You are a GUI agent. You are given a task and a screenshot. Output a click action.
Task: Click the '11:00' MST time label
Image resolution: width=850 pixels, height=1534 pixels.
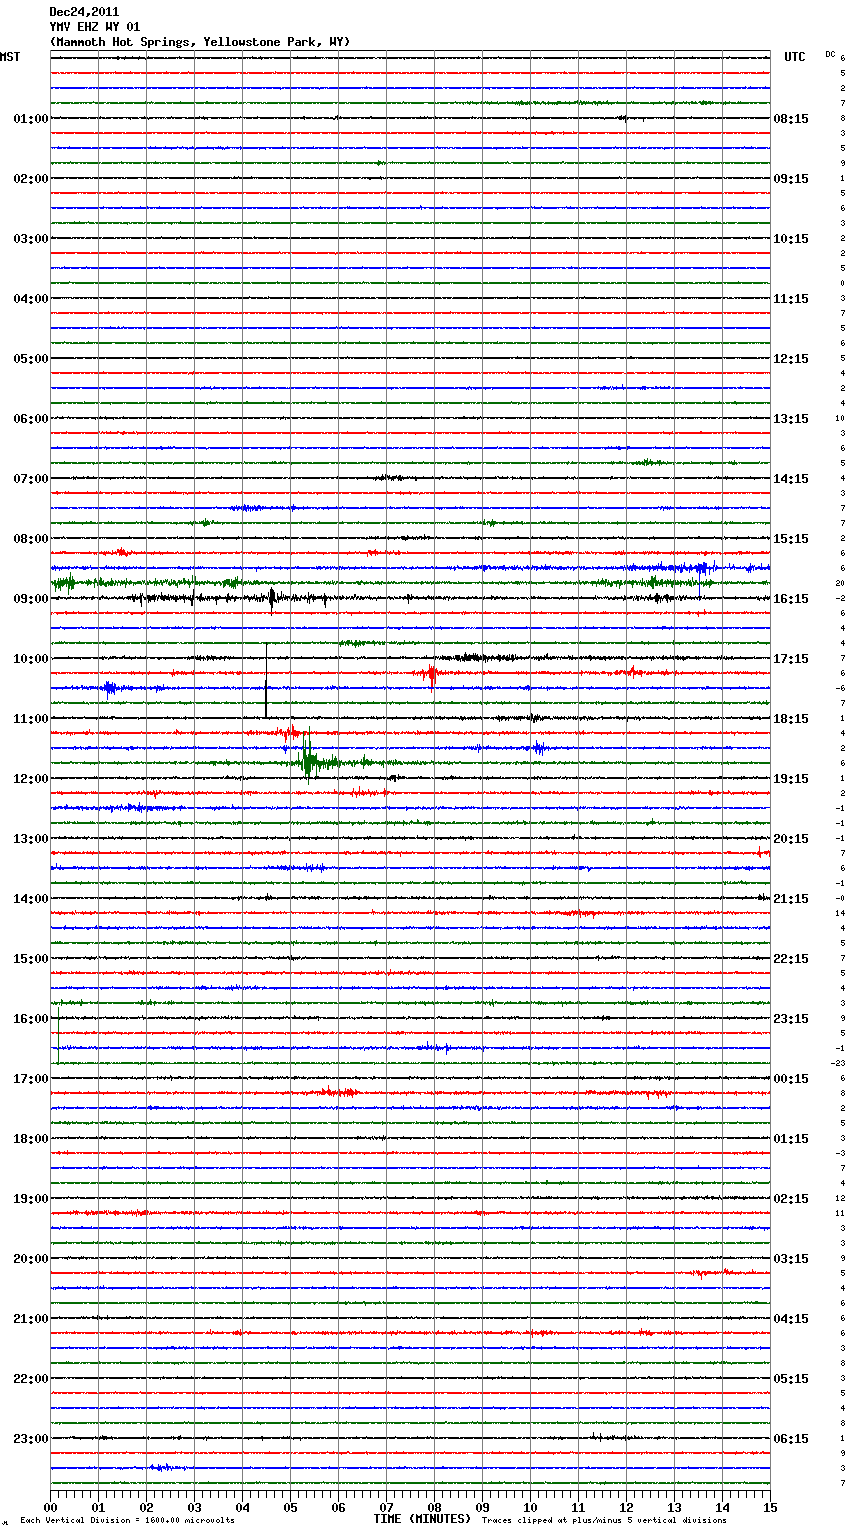tap(31, 719)
